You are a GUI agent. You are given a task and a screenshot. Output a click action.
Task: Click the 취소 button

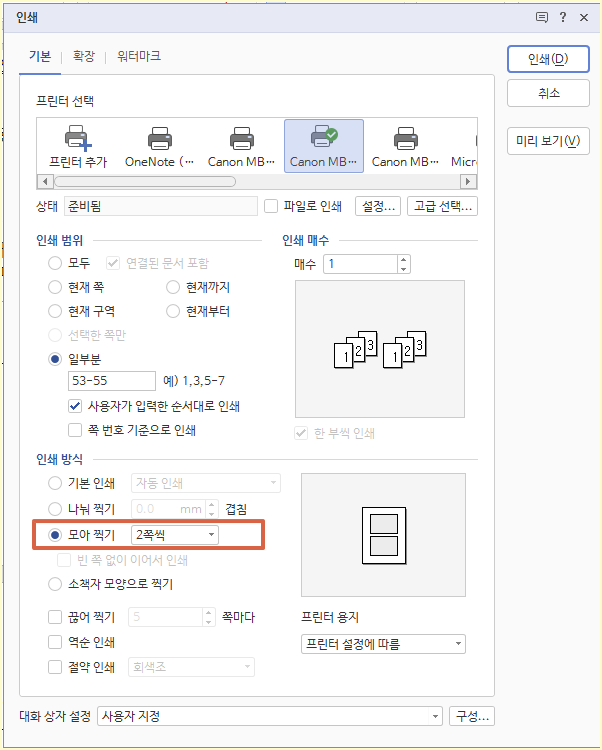click(x=548, y=93)
